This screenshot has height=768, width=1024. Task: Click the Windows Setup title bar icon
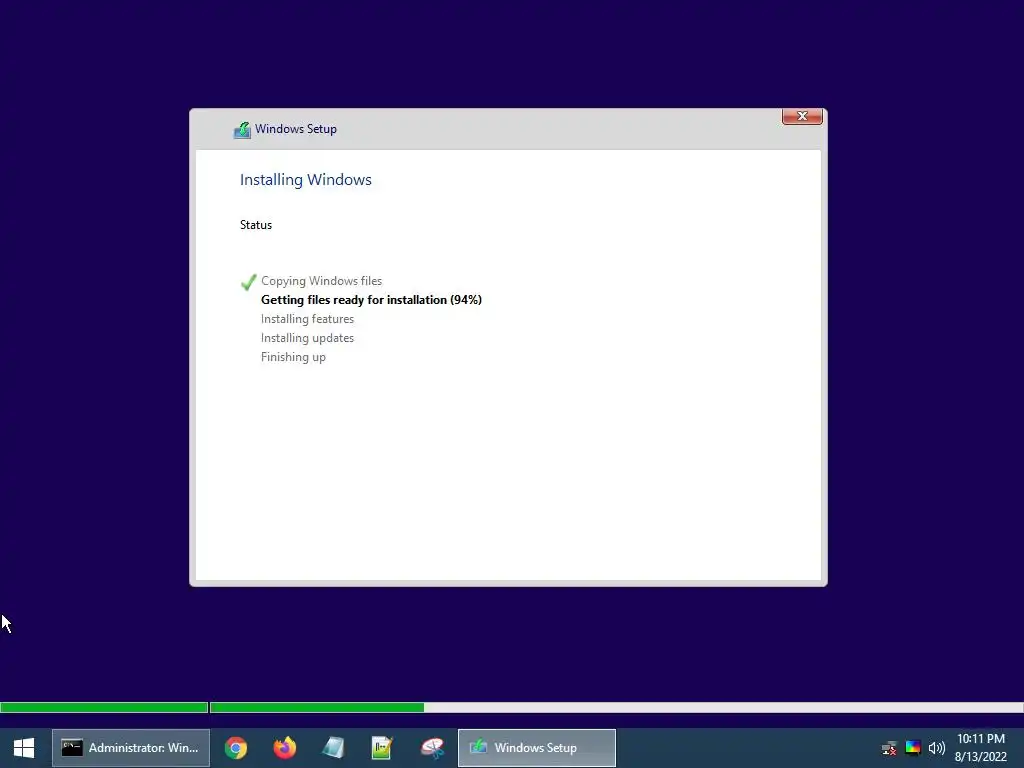click(x=242, y=129)
